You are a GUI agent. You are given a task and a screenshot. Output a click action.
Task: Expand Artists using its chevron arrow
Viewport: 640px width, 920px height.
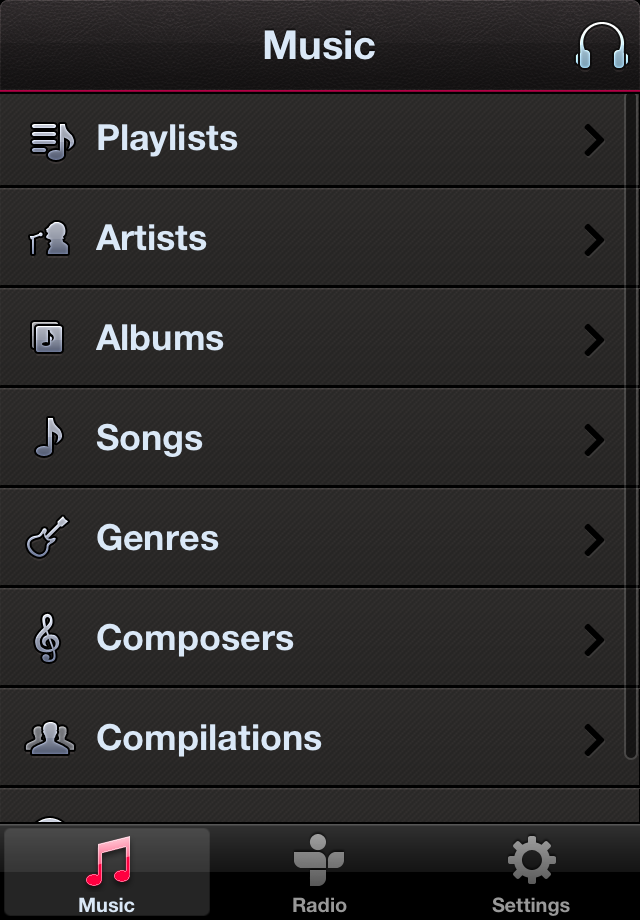coord(594,240)
